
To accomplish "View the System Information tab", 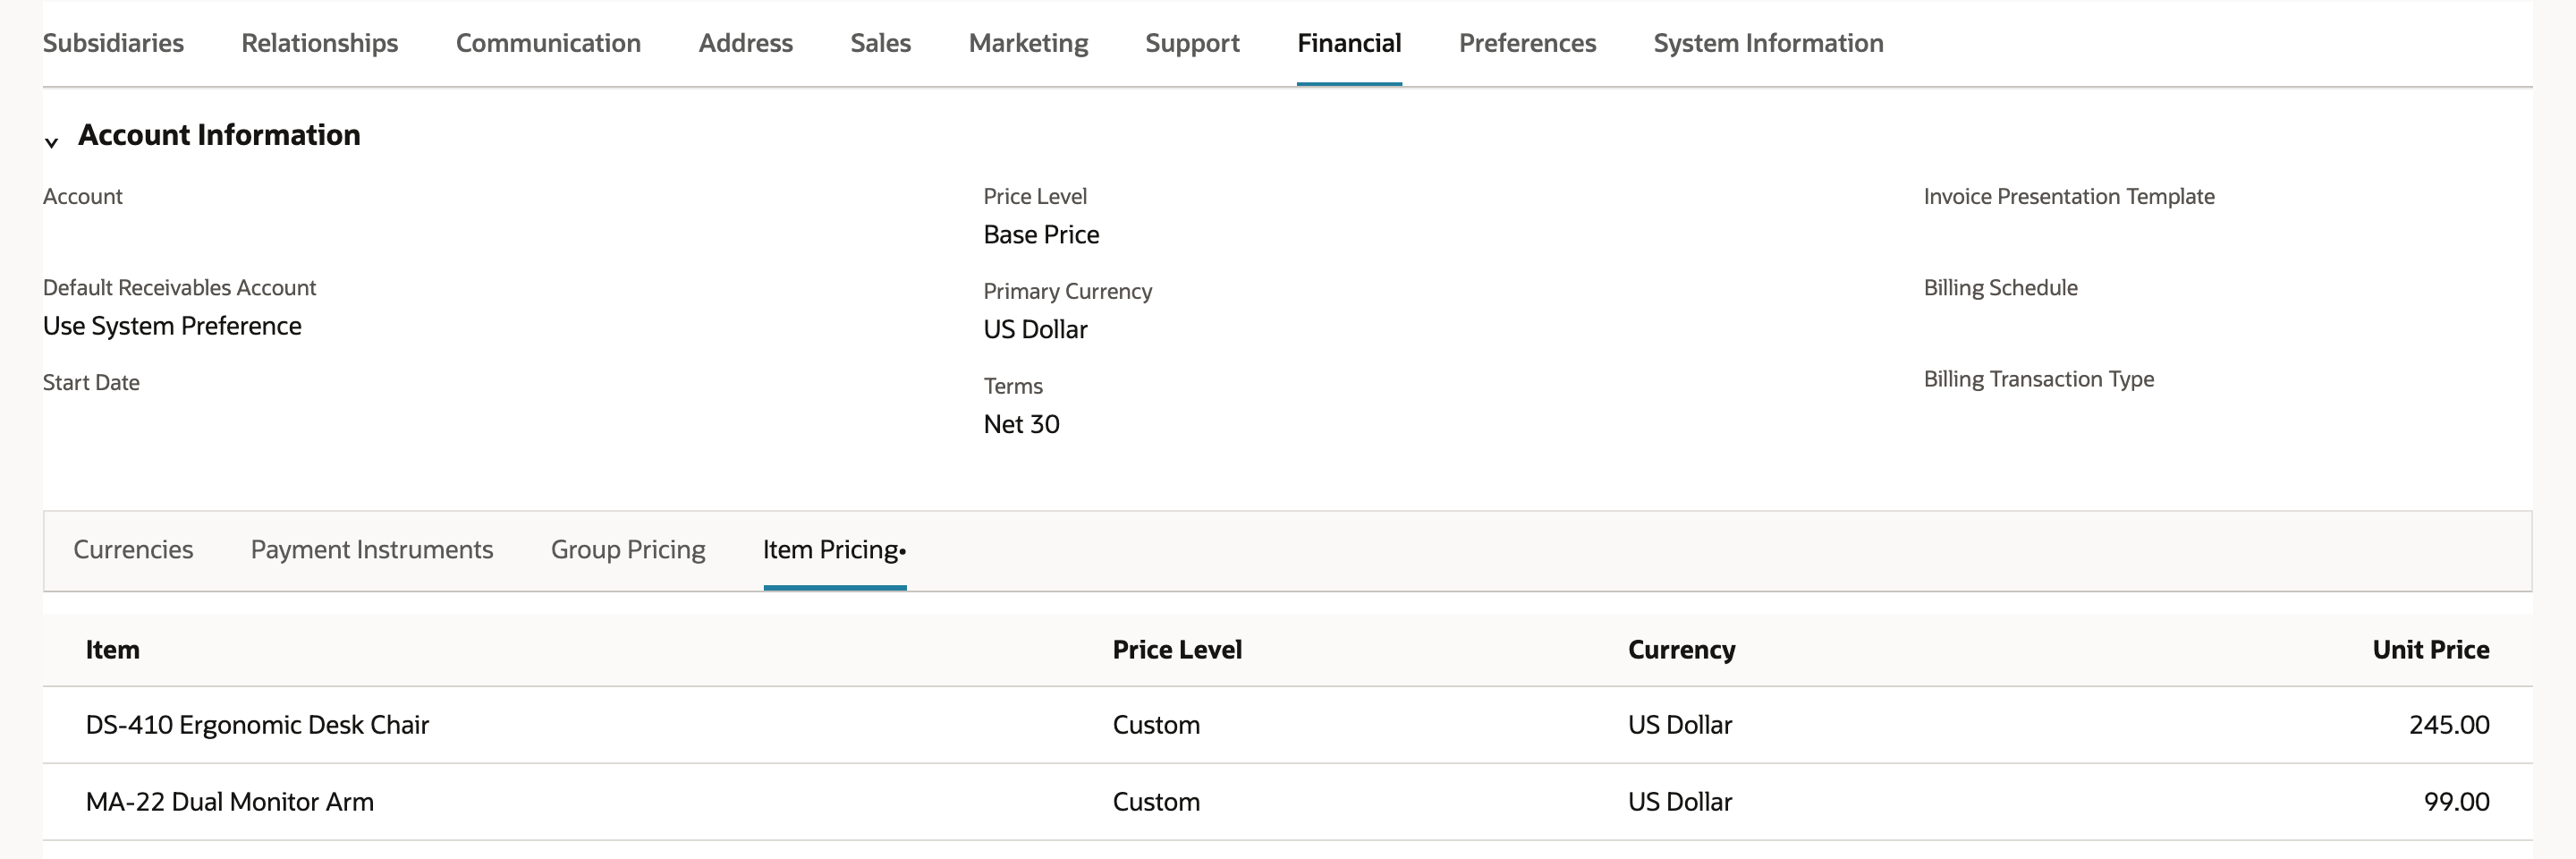I will [1769, 43].
